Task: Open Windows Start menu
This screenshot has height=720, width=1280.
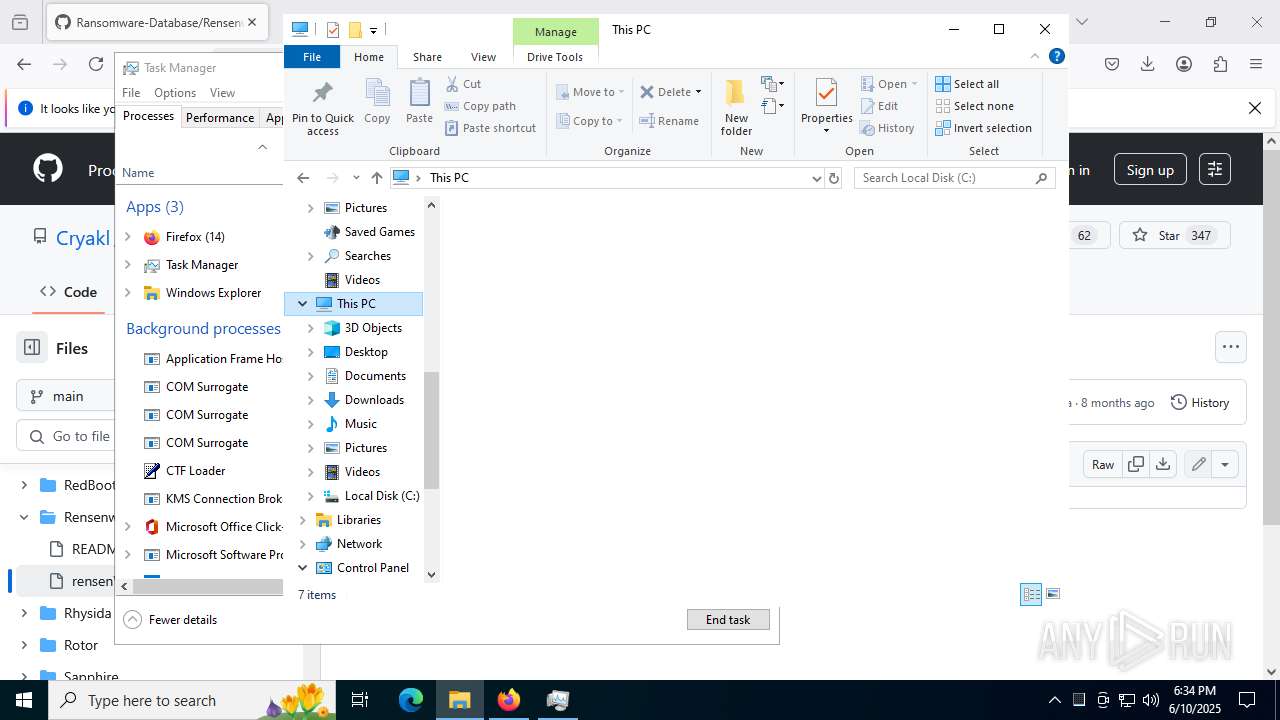Action: click(x=24, y=700)
